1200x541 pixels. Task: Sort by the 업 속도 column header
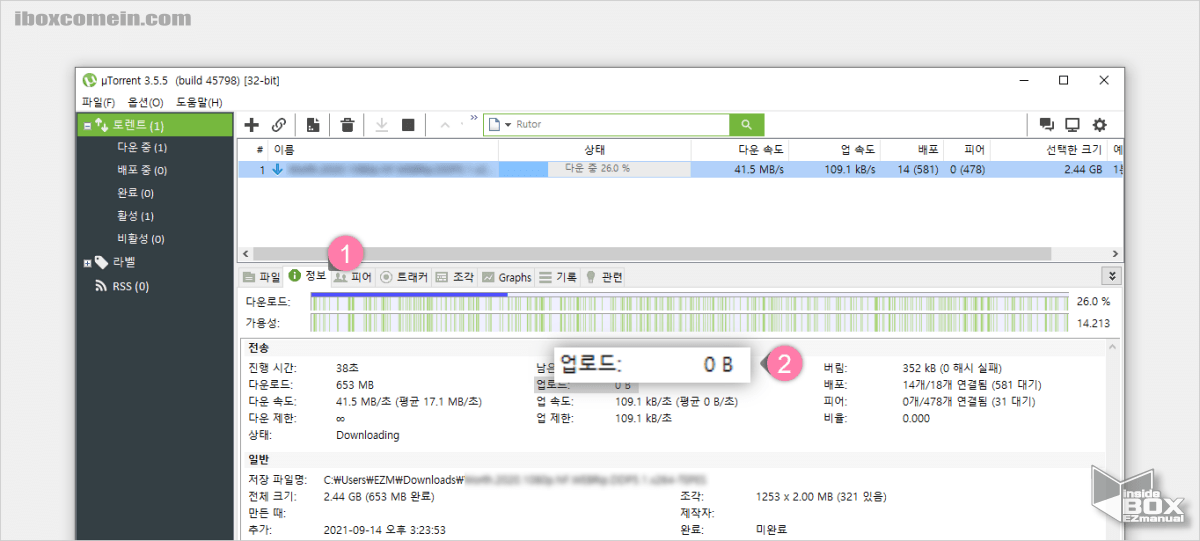tap(835, 149)
